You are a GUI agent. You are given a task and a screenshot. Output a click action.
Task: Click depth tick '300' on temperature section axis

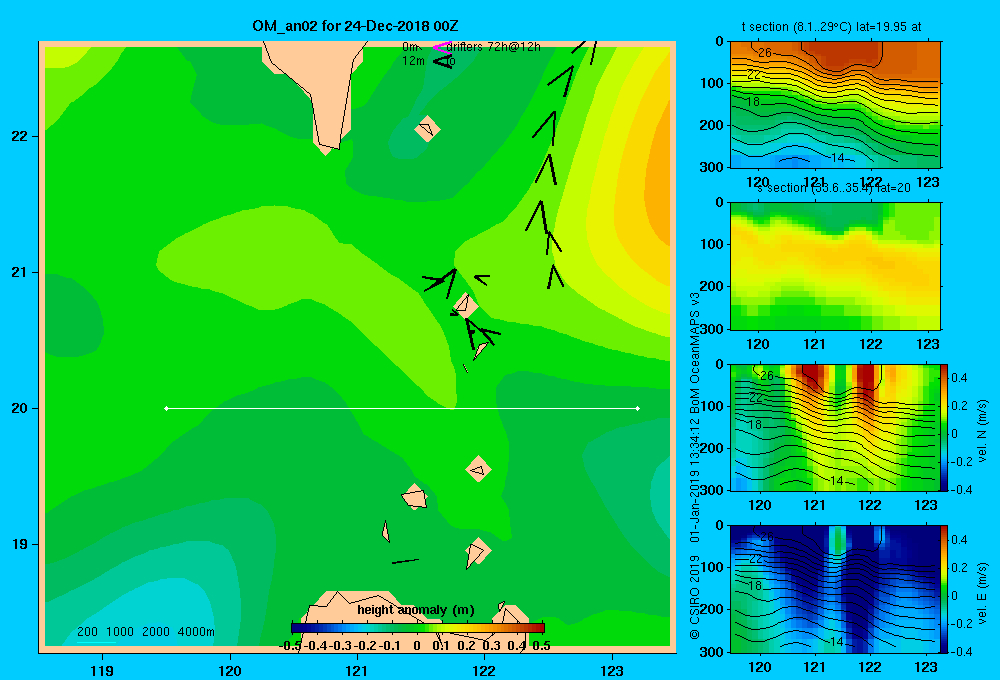coord(712,167)
